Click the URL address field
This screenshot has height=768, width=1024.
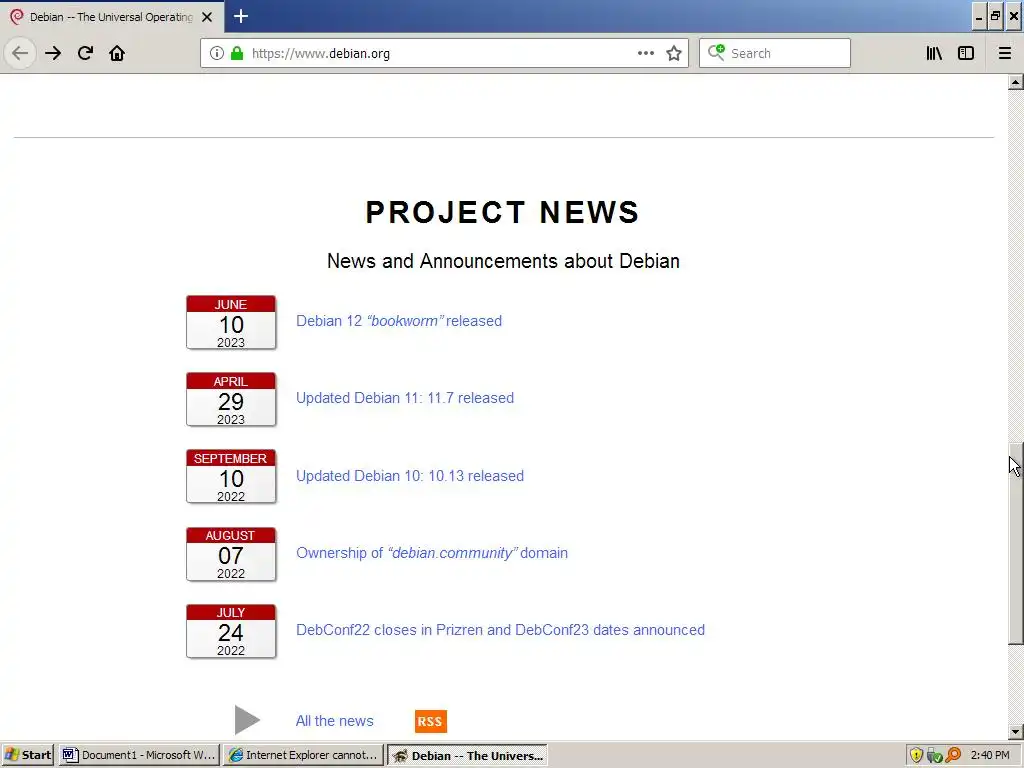(x=444, y=53)
